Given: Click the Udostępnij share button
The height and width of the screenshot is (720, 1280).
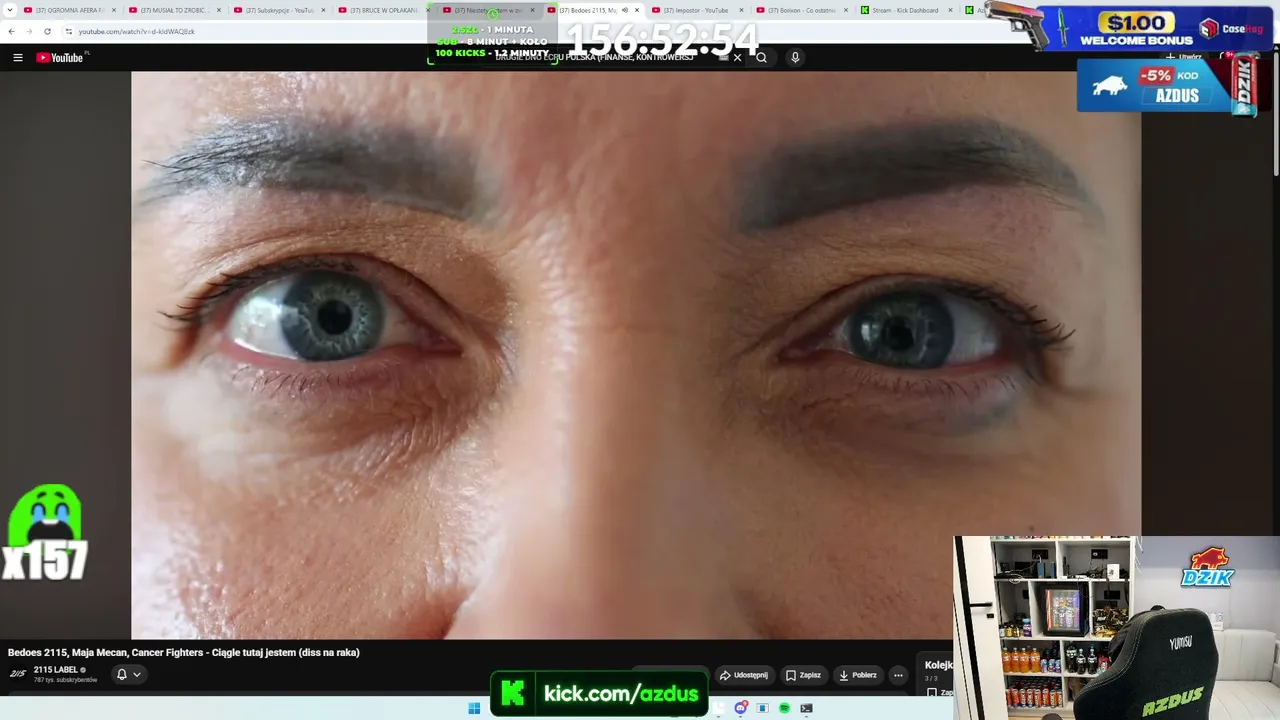Looking at the screenshot, I should pos(744,675).
